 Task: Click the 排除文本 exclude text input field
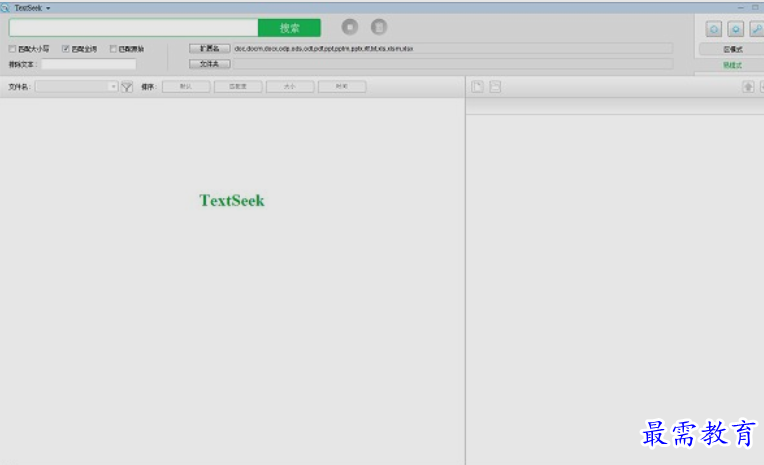[89, 64]
